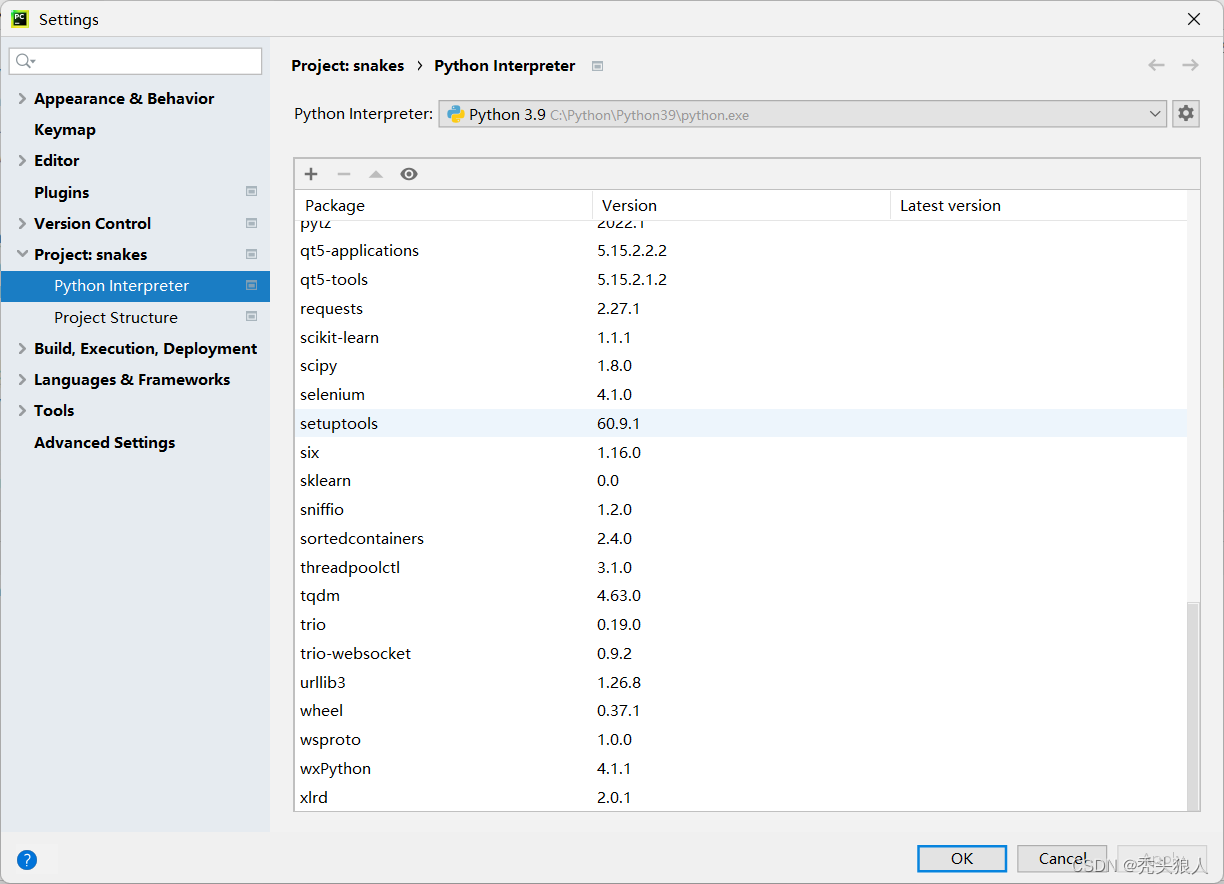Click the breadcrumb panel icon next to Python Interpreter
The width and height of the screenshot is (1224, 884).
[597, 65]
